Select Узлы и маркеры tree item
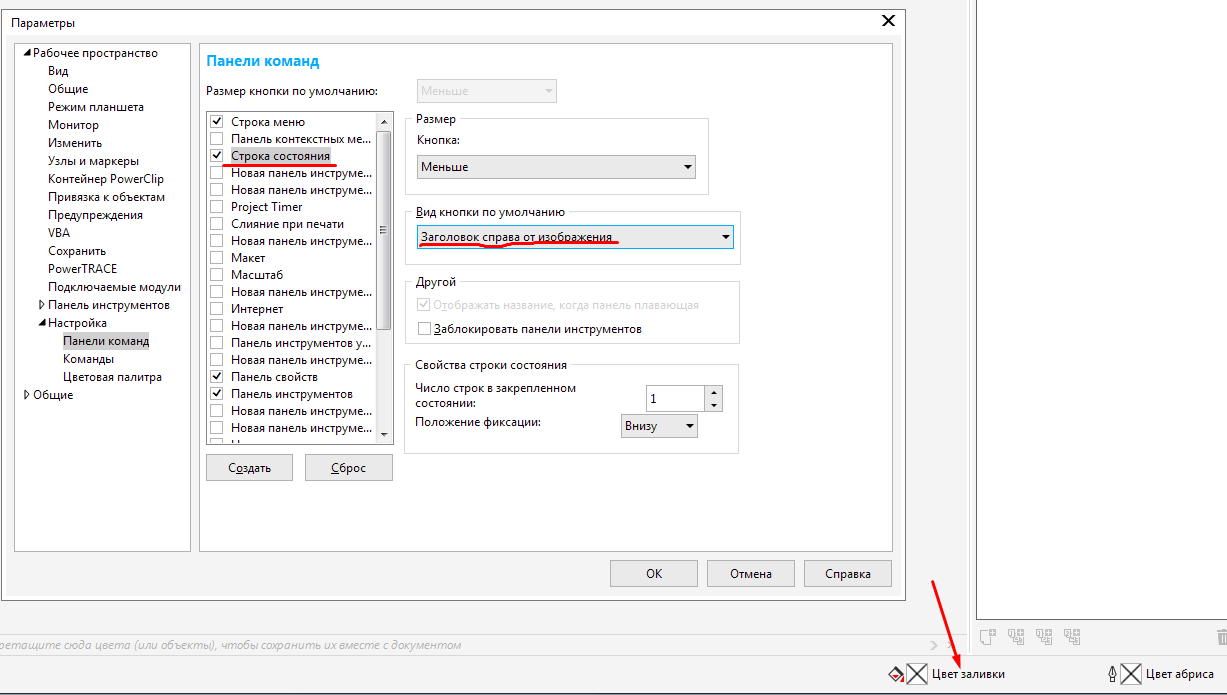The image size is (1227, 695). pyautogui.click(x=93, y=161)
